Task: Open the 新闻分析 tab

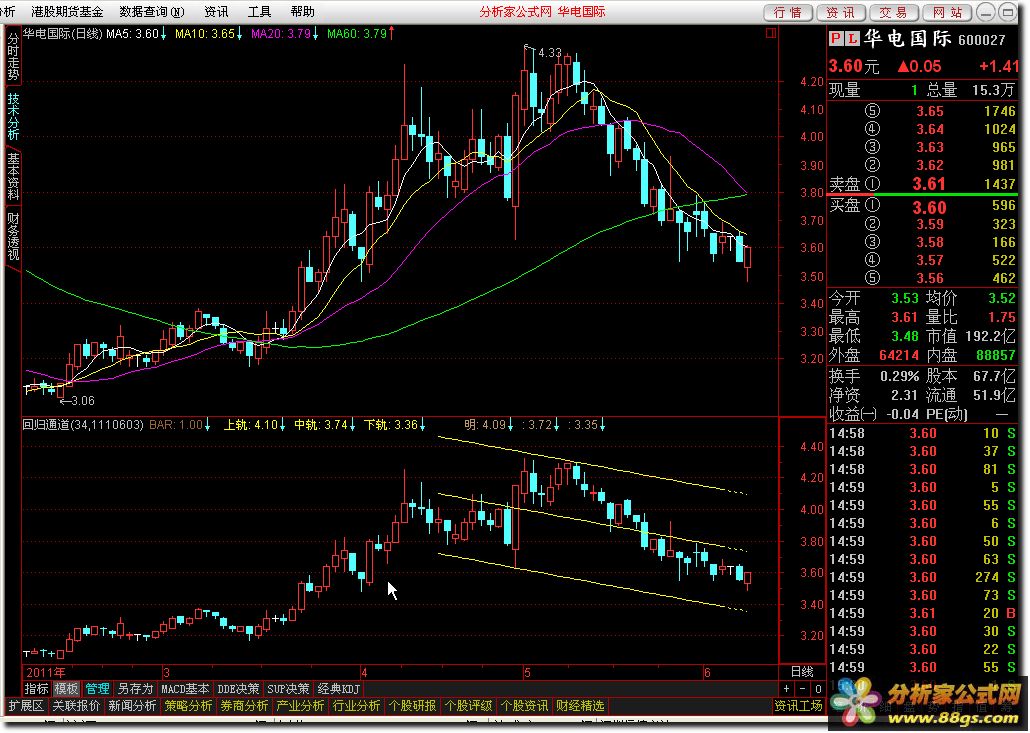Action: [132, 706]
